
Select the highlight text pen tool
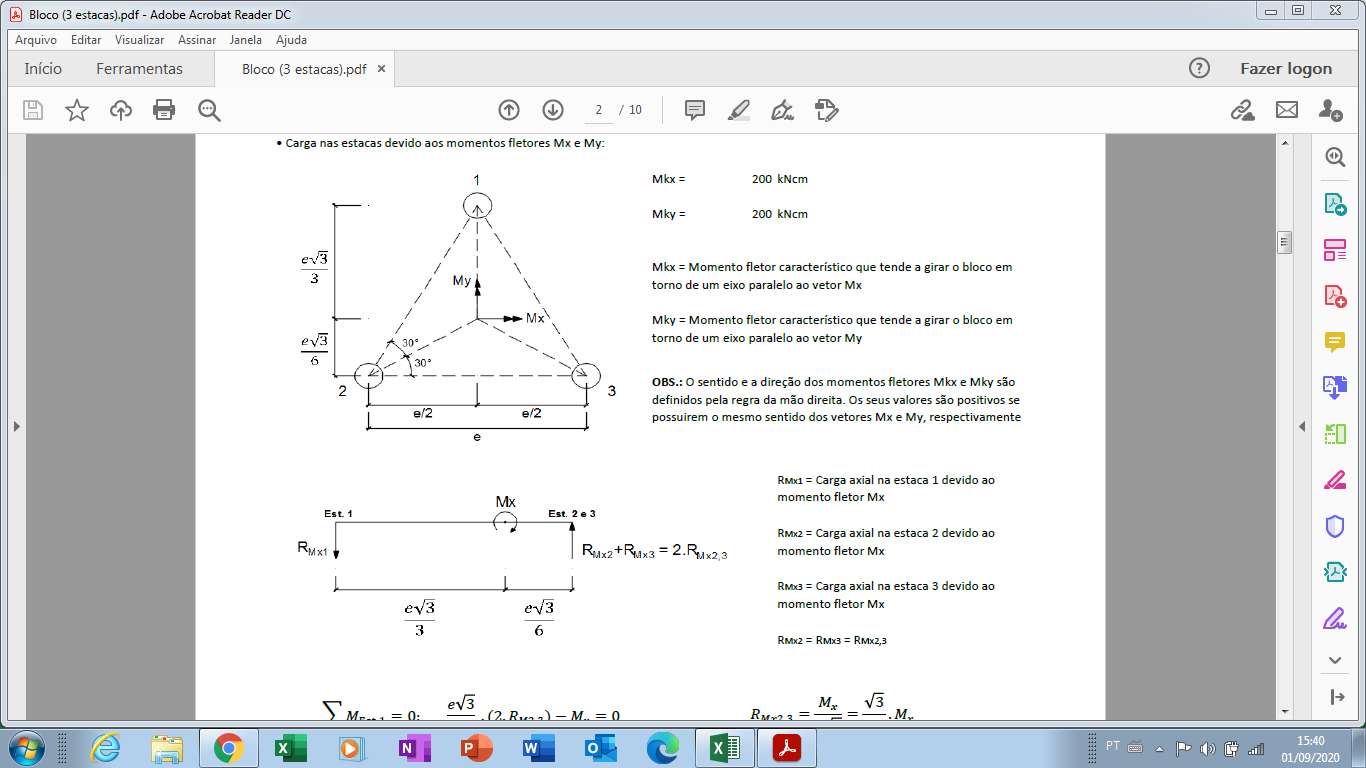click(739, 110)
